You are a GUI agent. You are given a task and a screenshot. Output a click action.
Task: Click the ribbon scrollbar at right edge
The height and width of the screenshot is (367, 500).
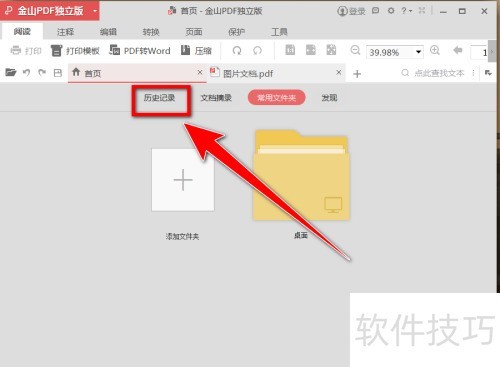[492, 51]
